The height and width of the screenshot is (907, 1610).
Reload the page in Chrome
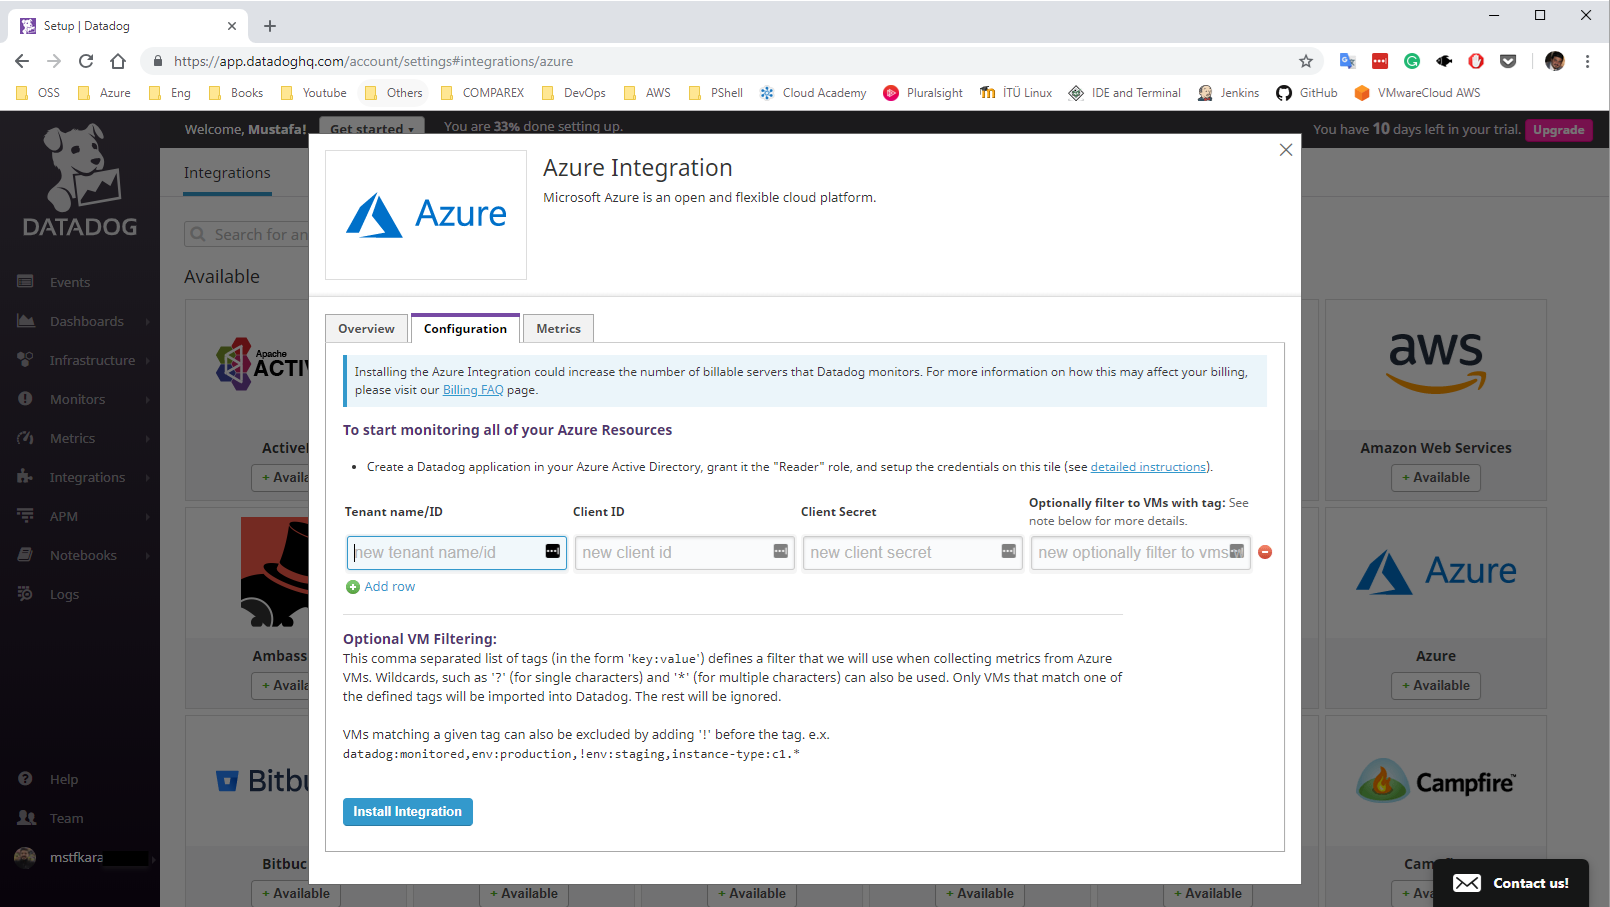point(86,61)
